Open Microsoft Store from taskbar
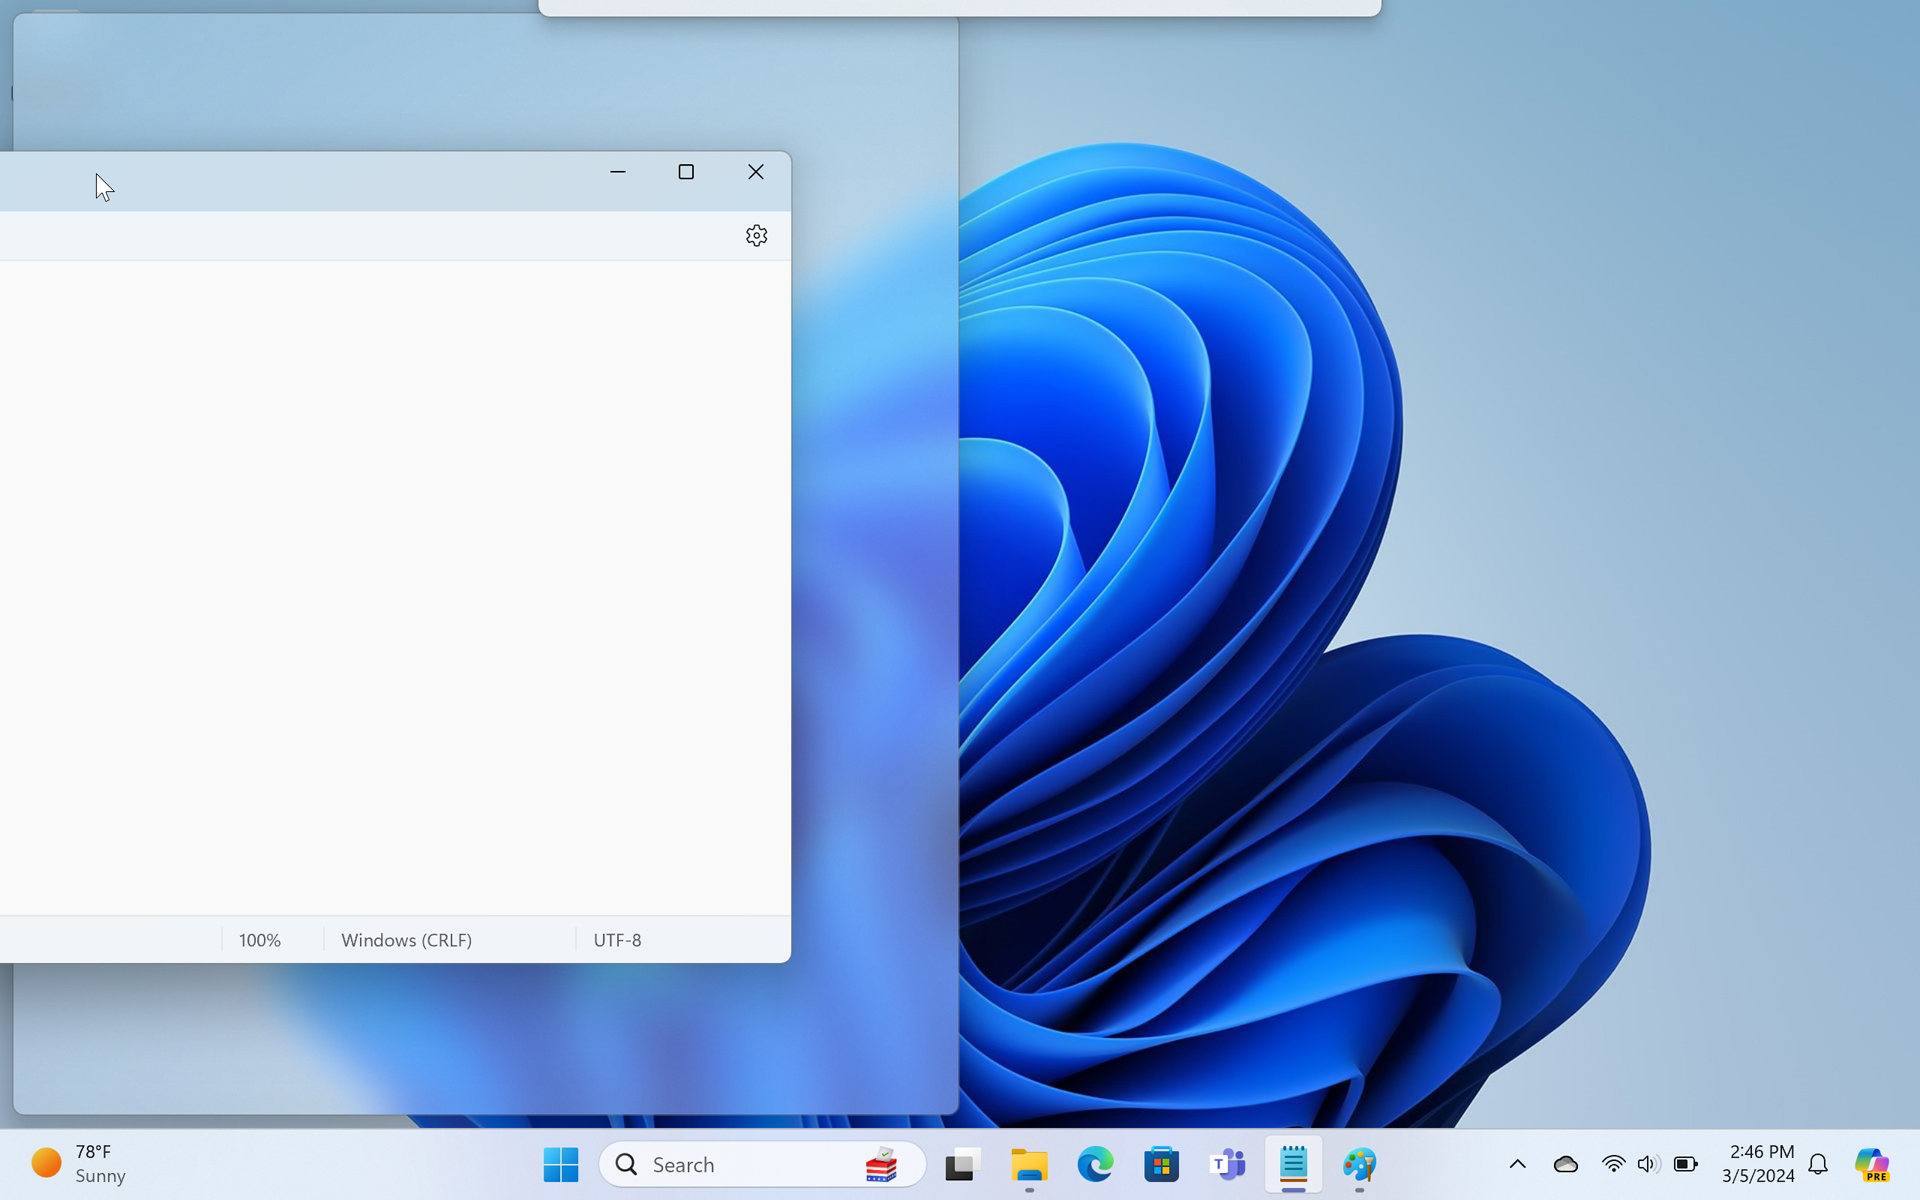The width and height of the screenshot is (1920, 1200). (x=1161, y=1164)
